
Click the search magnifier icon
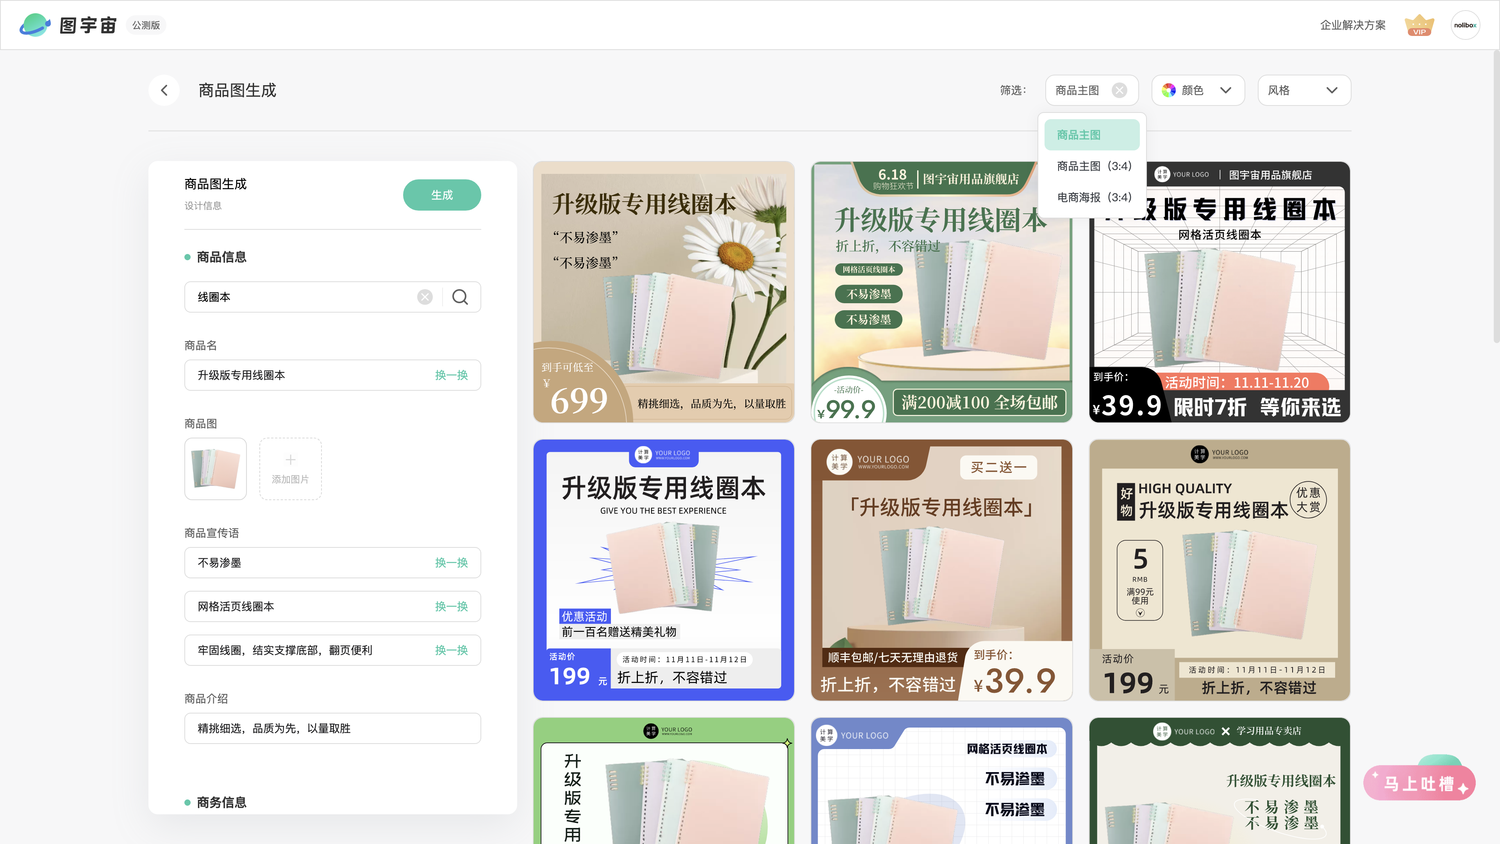(x=460, y=297)
